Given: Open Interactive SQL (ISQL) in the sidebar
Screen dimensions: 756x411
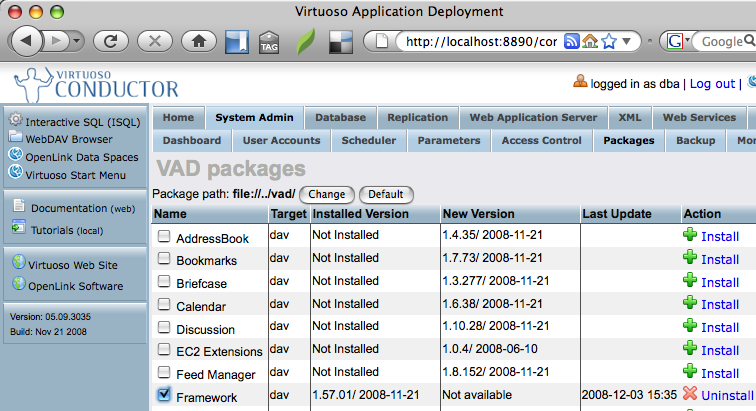Looking at the screenshot, I should [x=75, y=121].
